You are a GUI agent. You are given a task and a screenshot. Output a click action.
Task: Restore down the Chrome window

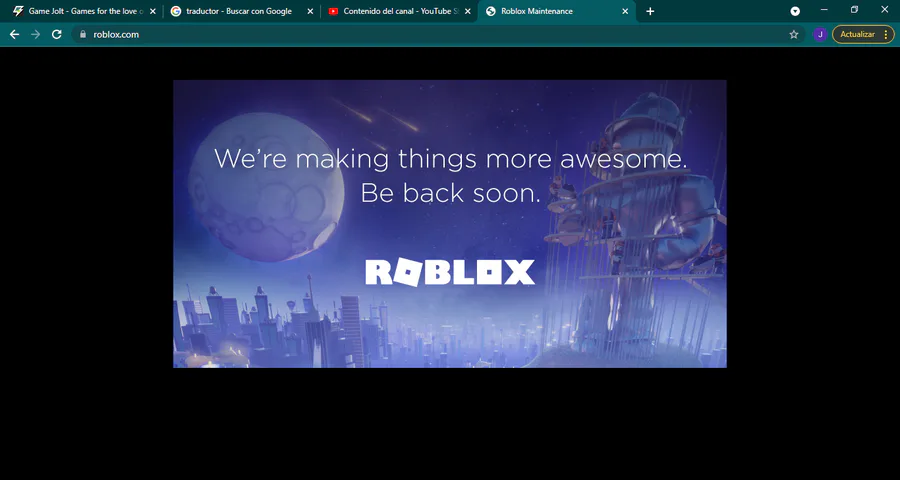click(x=854, y=10)
